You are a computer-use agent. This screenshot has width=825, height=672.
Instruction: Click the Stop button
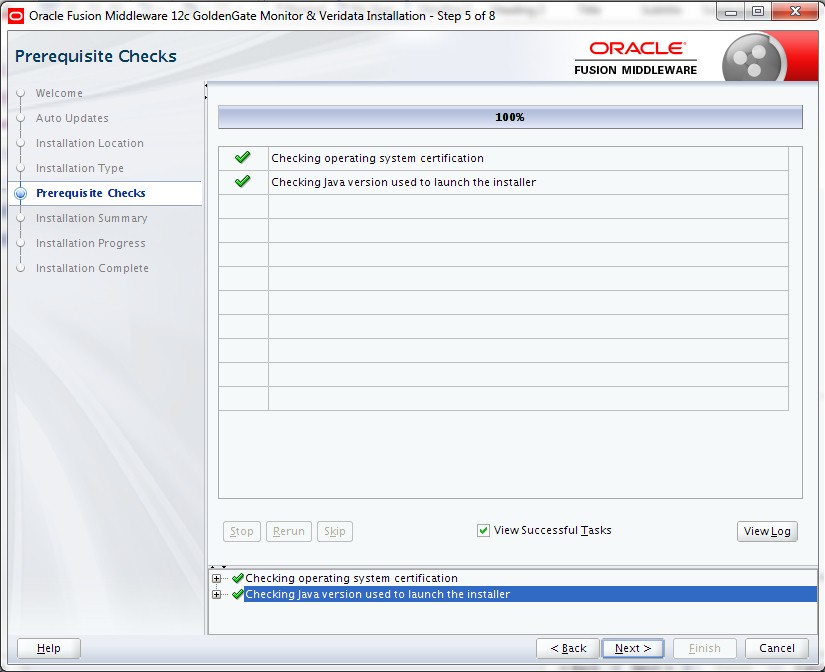pyautogui.click(x=242, y=531)
